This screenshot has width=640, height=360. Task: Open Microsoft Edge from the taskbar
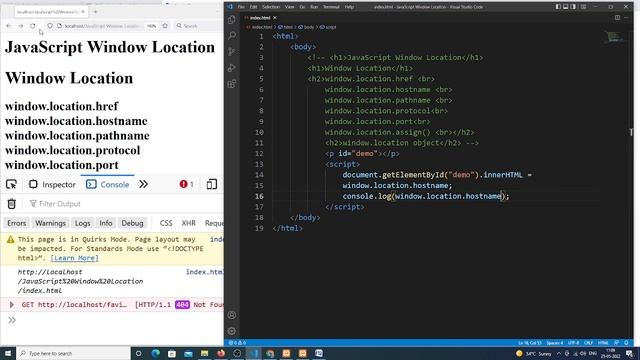tap(156, 353)
